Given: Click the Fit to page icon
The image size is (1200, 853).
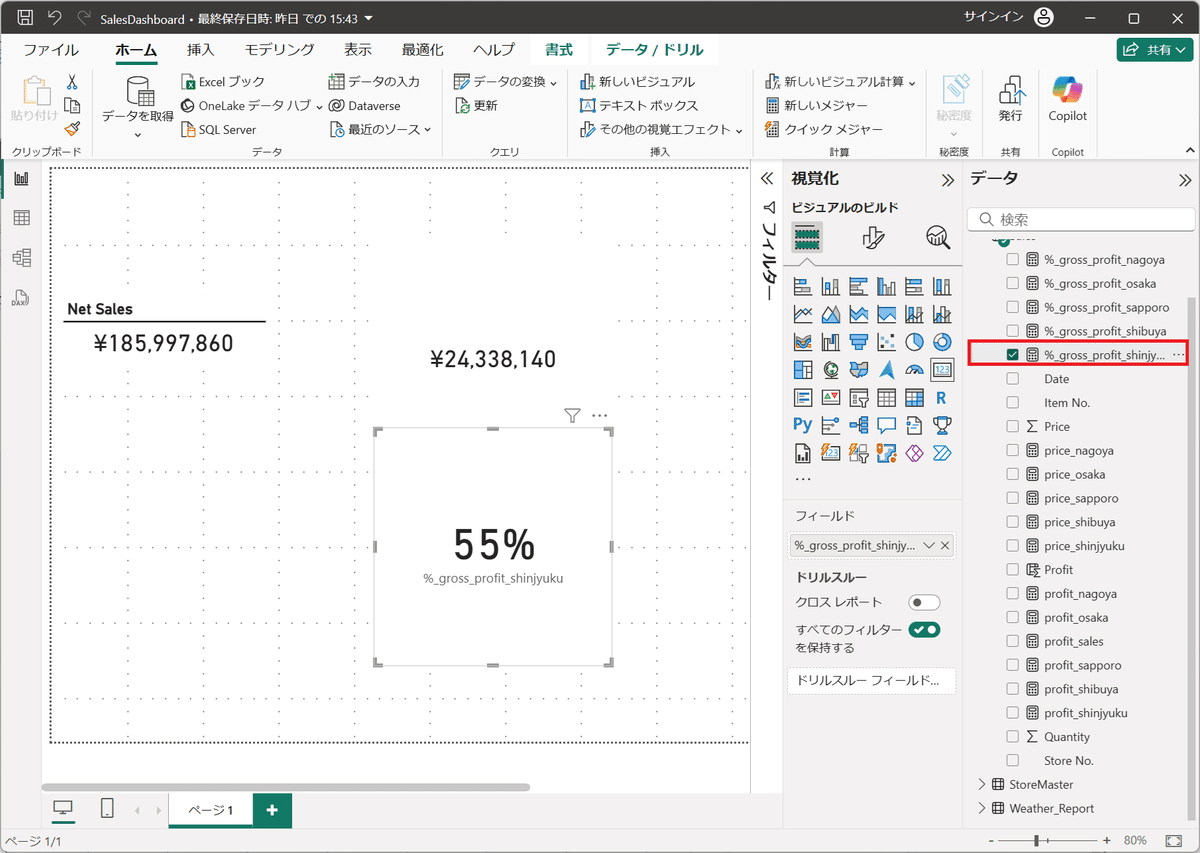Looking at the screenshot, I should (1174, 841).
